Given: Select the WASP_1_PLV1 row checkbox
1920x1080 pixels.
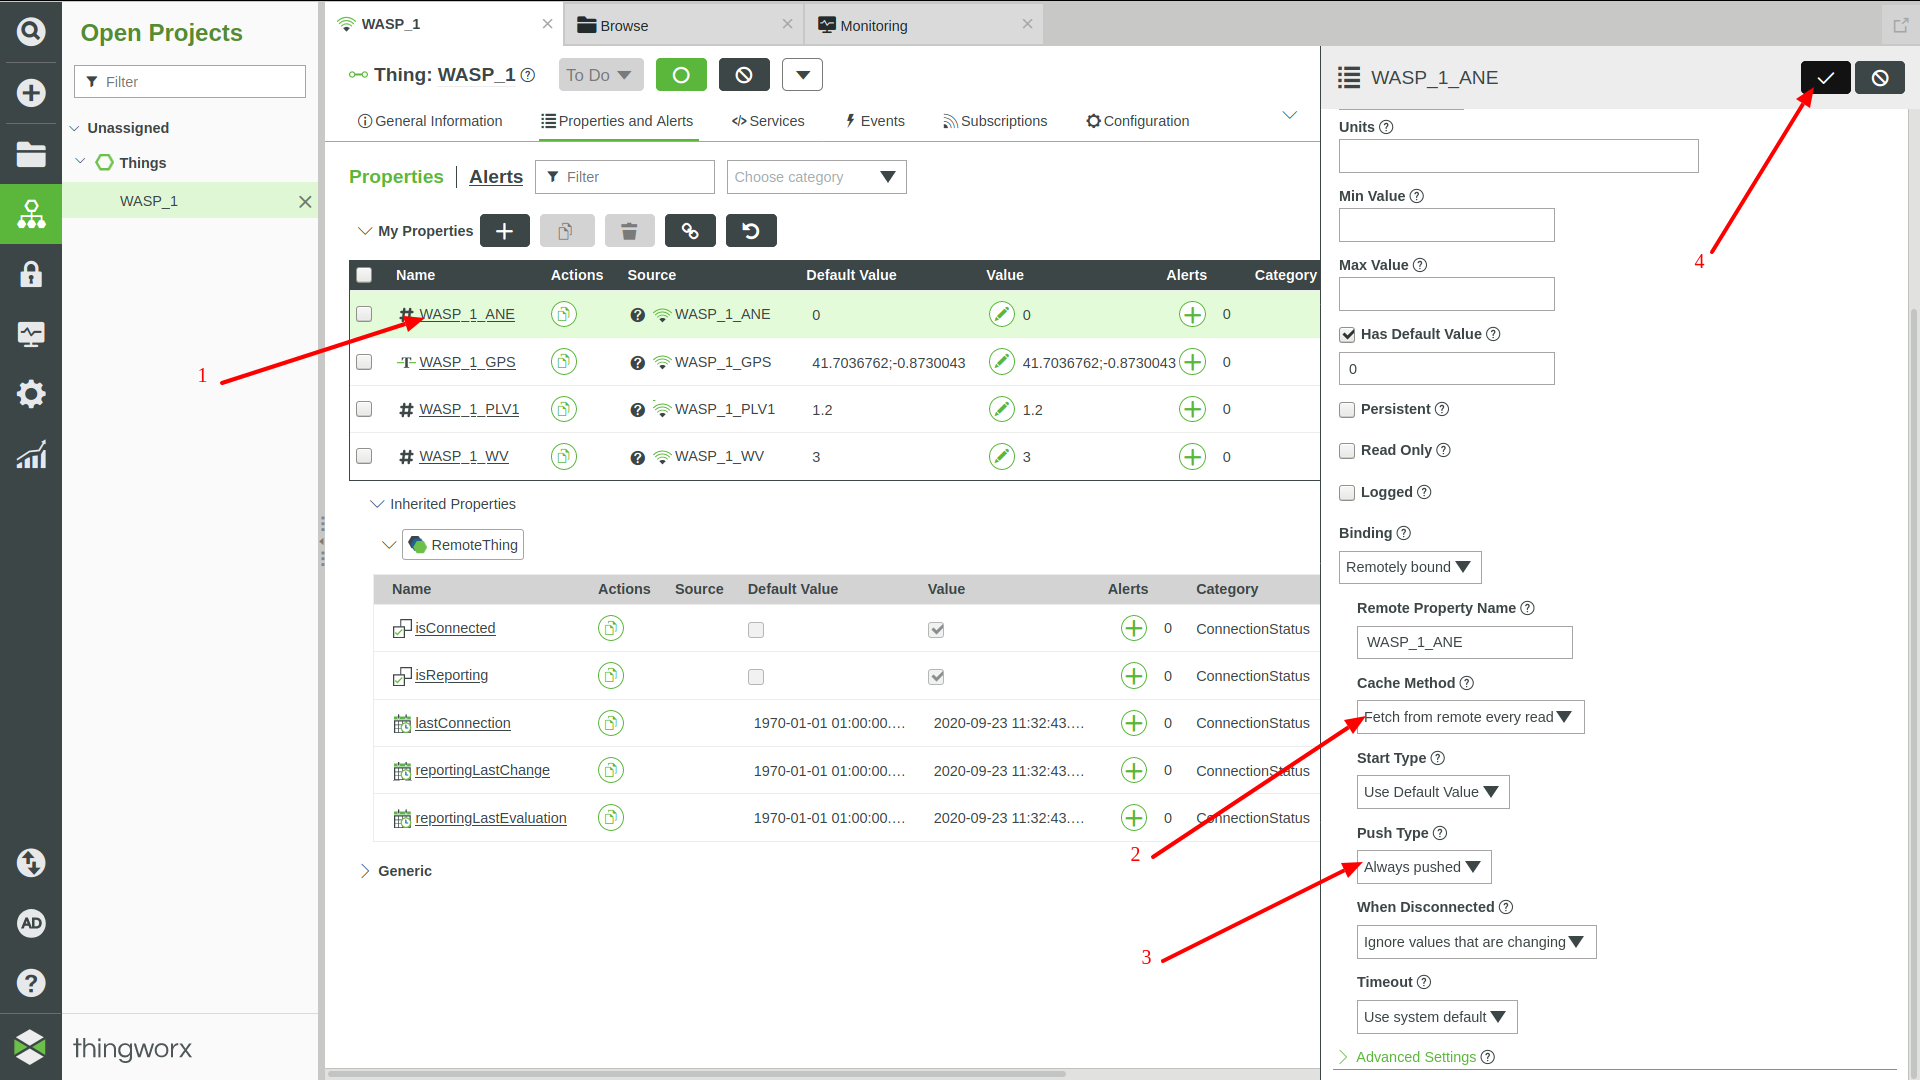Looking at the screenshot, I should point(364,409).
